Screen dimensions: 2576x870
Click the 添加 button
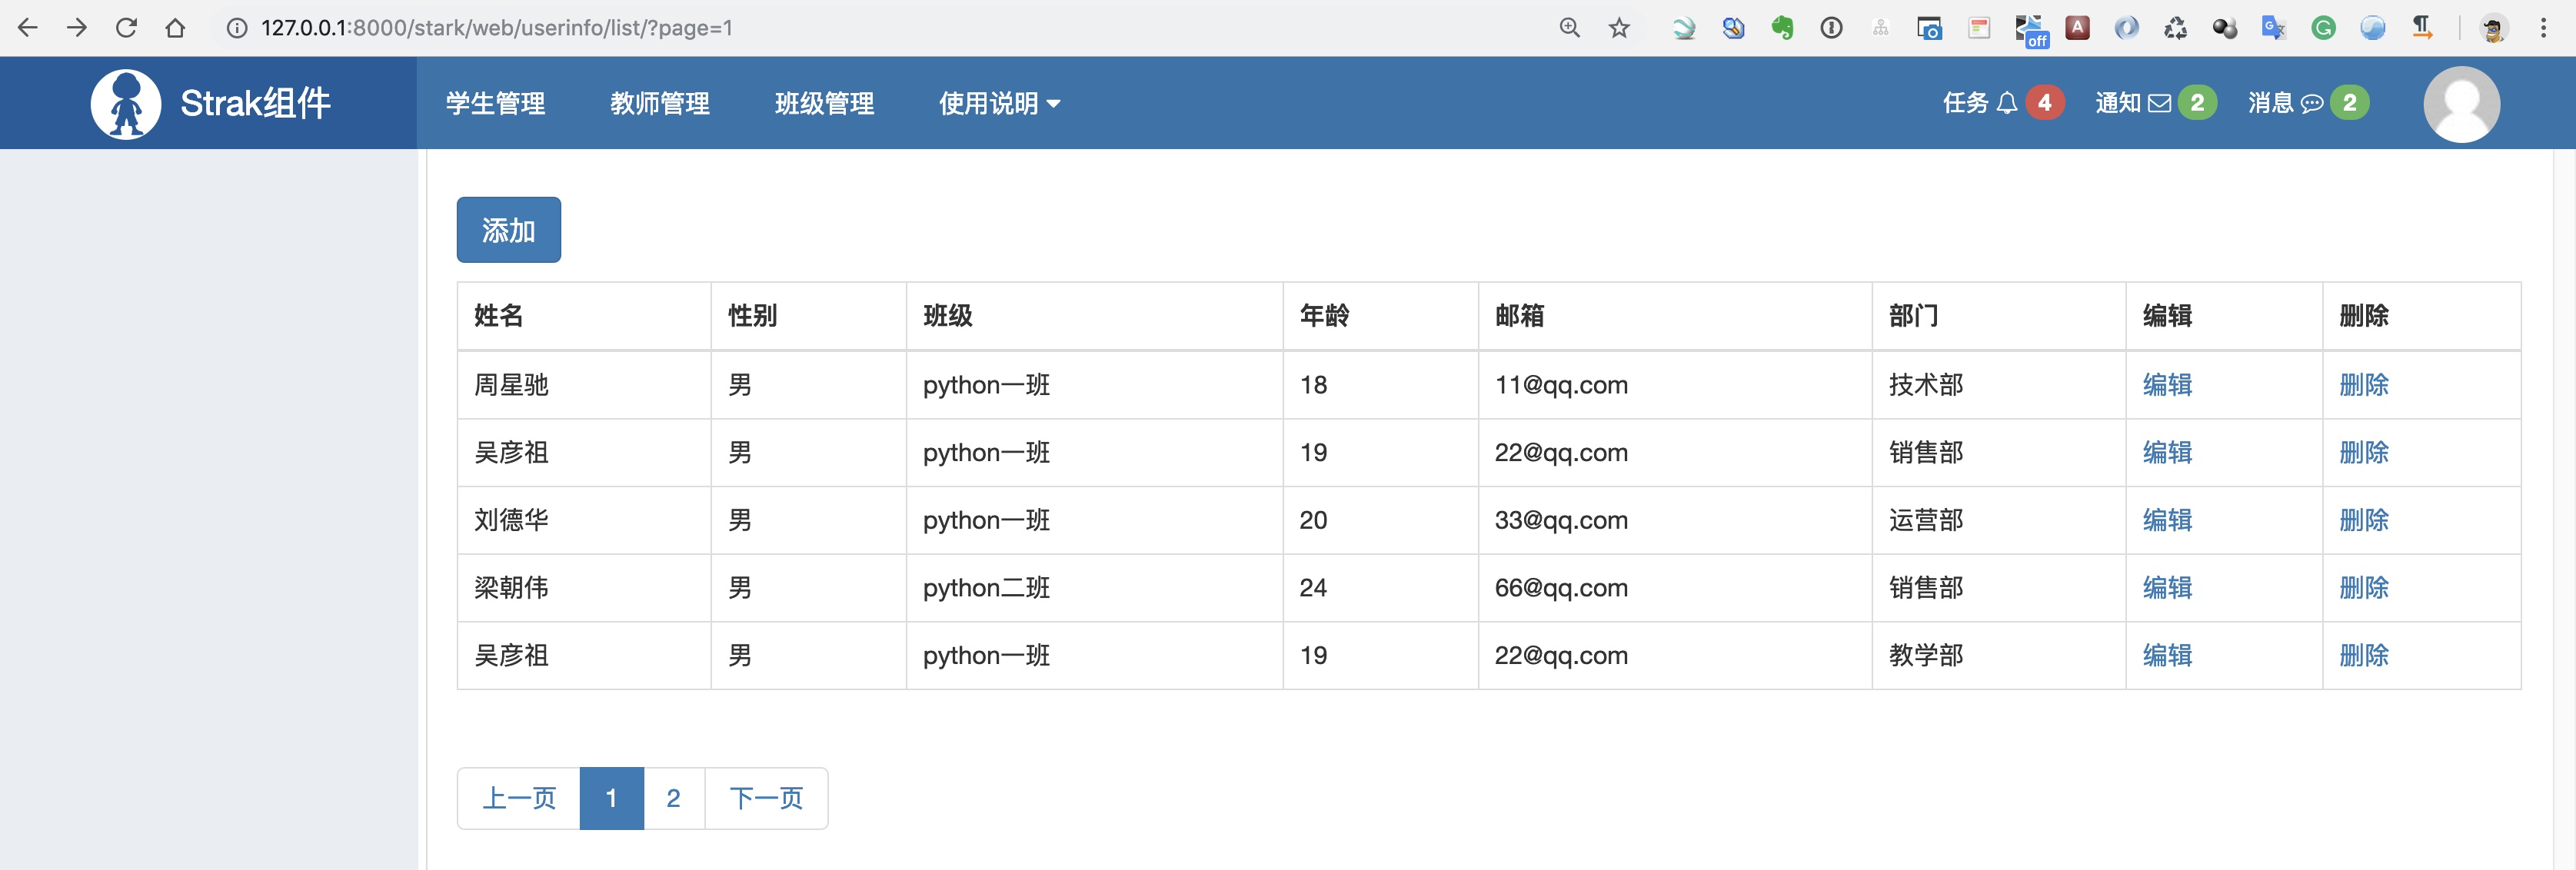[x=508, y=230]
